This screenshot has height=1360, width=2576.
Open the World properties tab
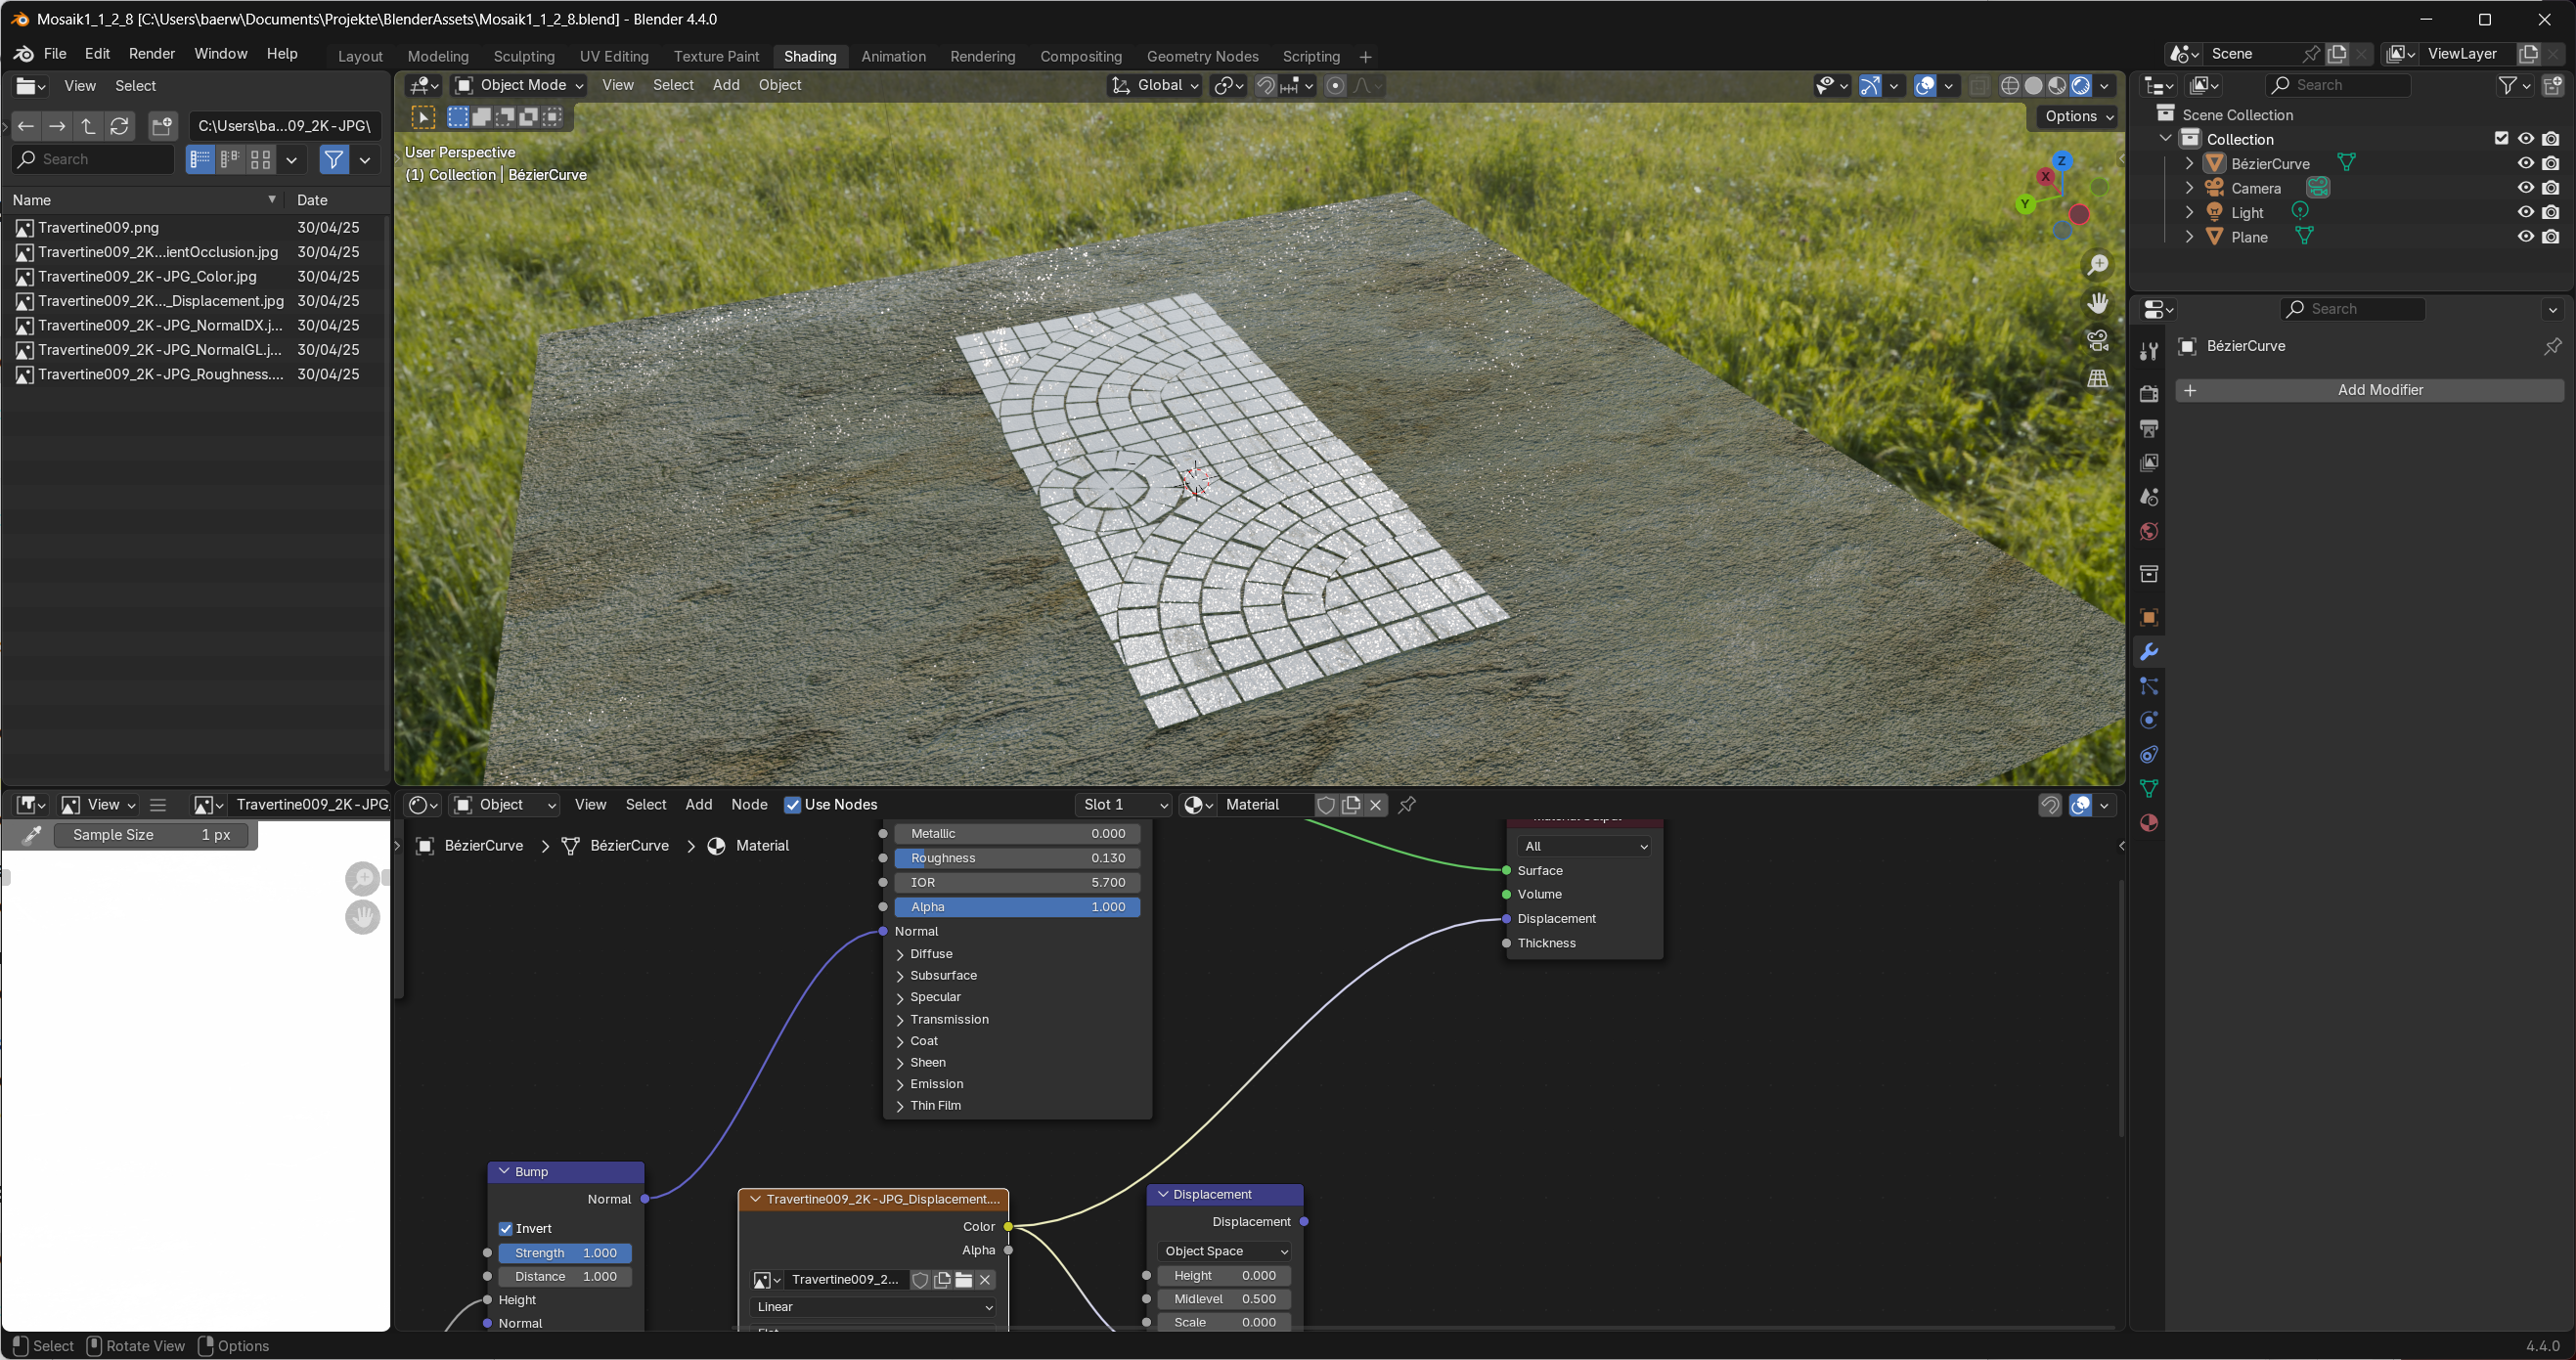pos(2148,531)
